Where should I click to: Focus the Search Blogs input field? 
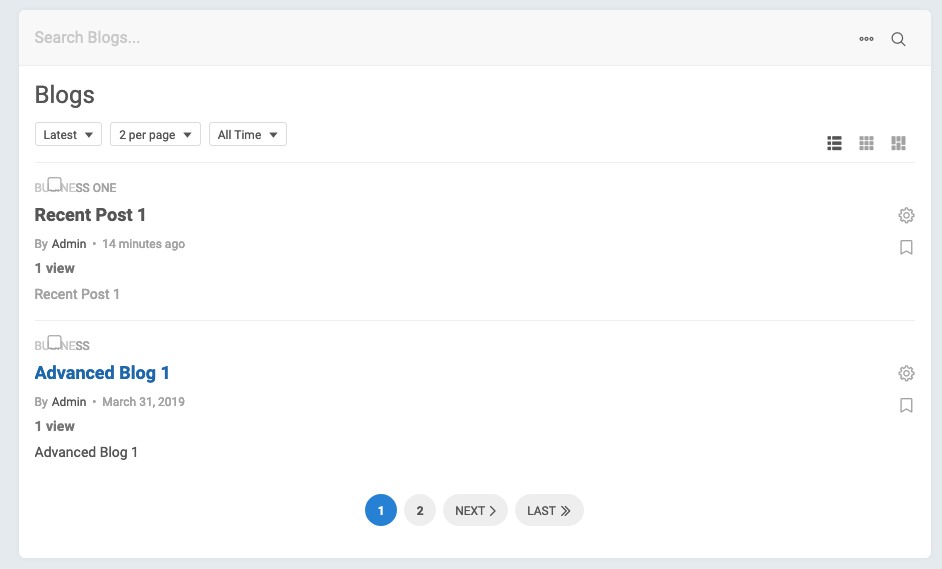[400, 38]
